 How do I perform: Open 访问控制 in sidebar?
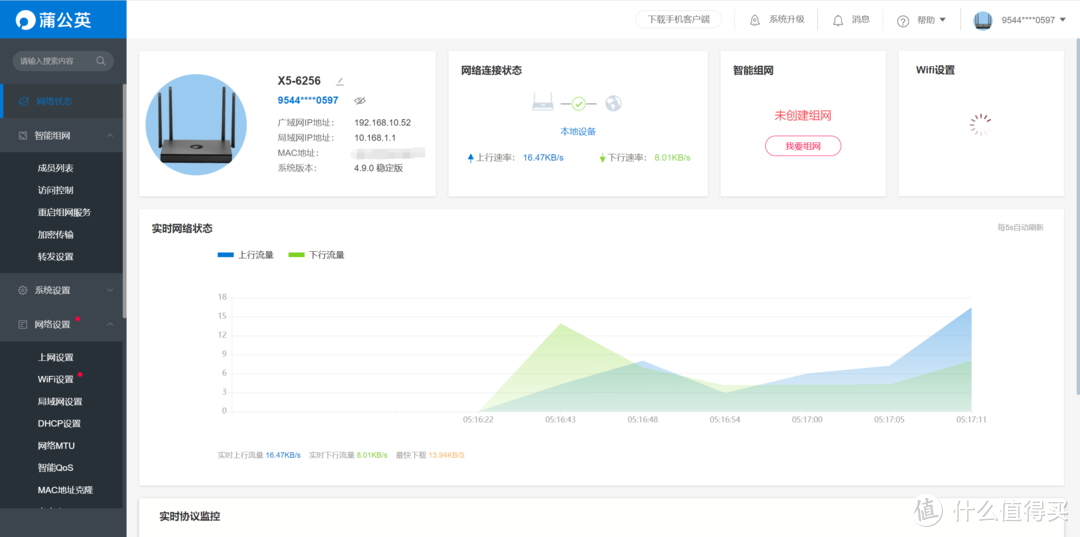(56, 190)
